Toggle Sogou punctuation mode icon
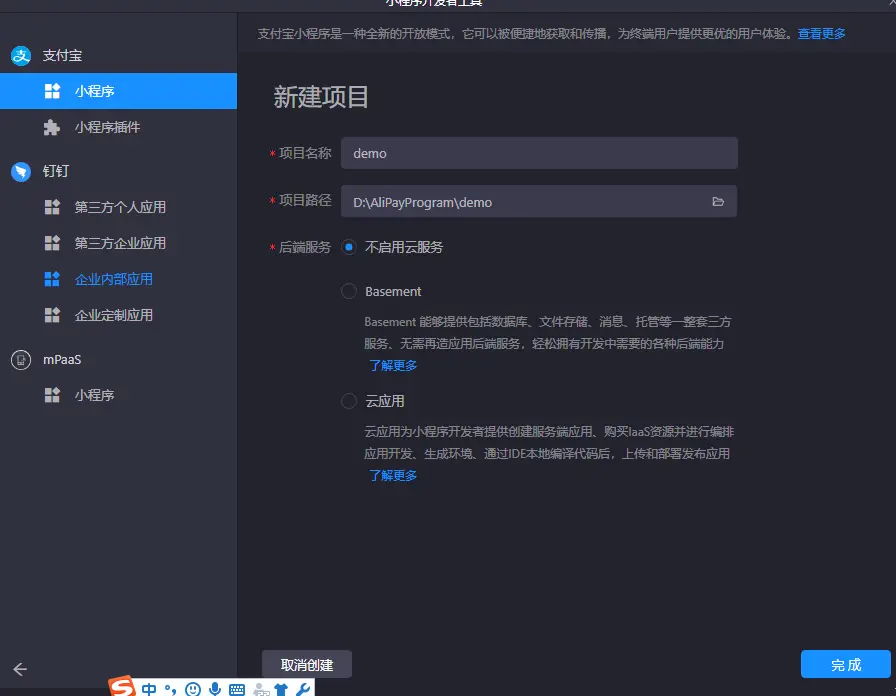The height and width of the screenshot is (696, 896). point(170,689)
